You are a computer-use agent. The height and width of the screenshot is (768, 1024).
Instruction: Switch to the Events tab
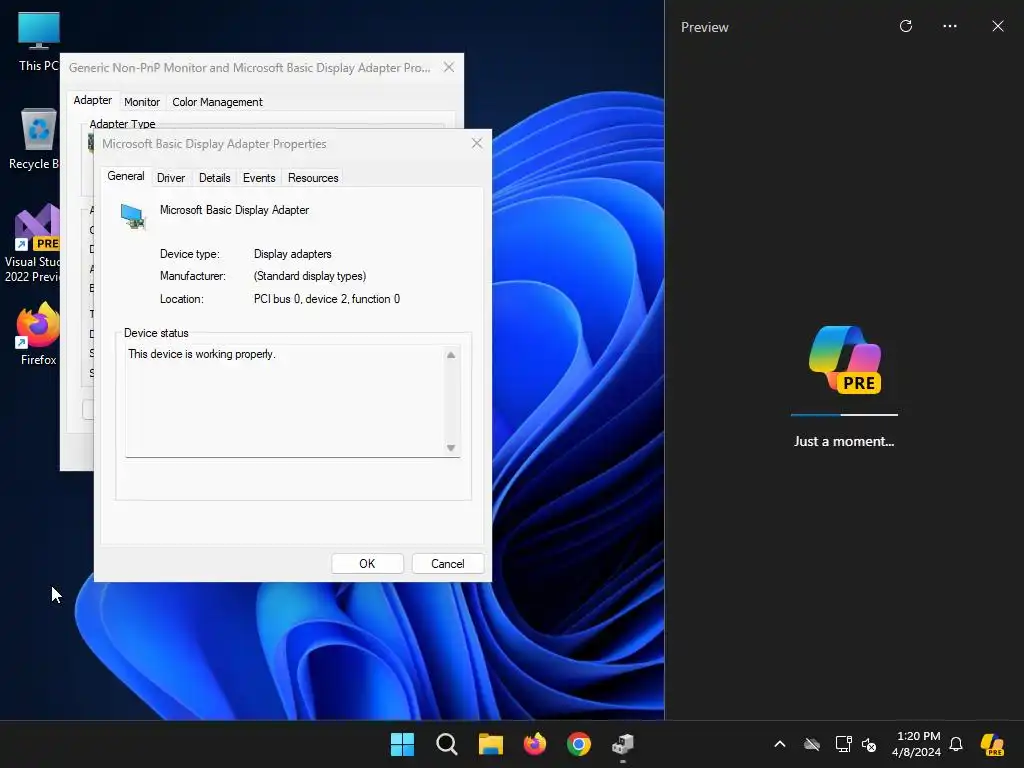pyautogui.click(x=259, y=178)
